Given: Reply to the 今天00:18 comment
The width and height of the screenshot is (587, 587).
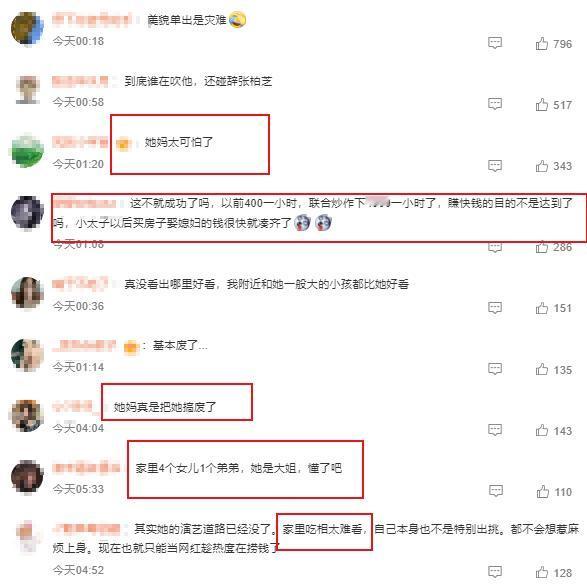Looking at the screenshot, I should [x=495, y=43].
